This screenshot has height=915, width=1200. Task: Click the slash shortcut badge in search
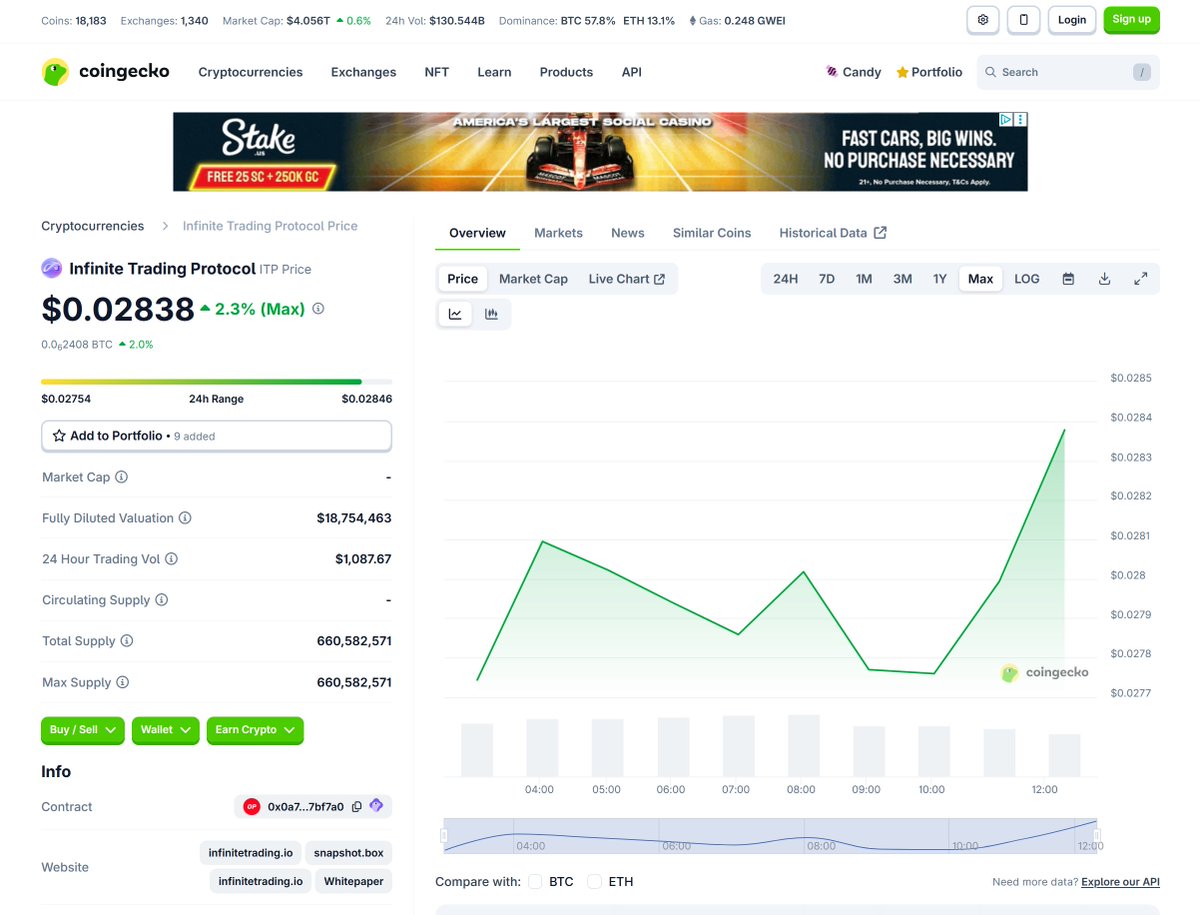pyautogui.click(x=1142, y=72)
